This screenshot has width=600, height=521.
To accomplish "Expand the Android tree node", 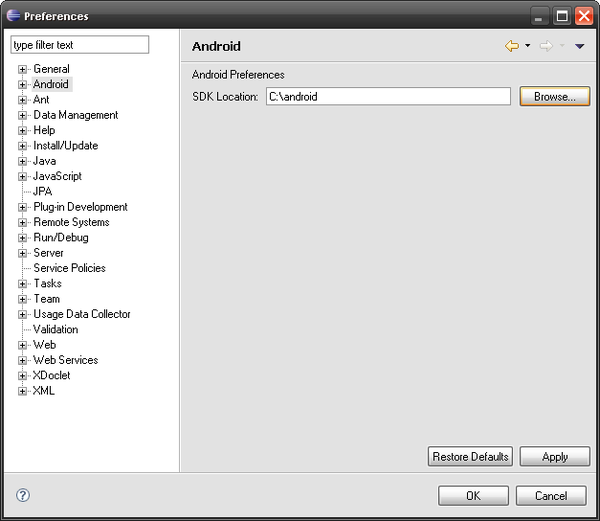I will (x=22, y=85).
